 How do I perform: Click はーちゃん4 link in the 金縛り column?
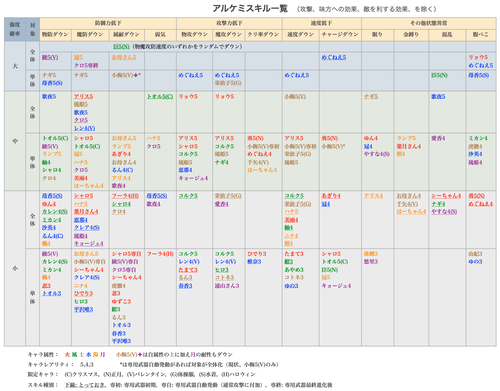tap(411, 212)
